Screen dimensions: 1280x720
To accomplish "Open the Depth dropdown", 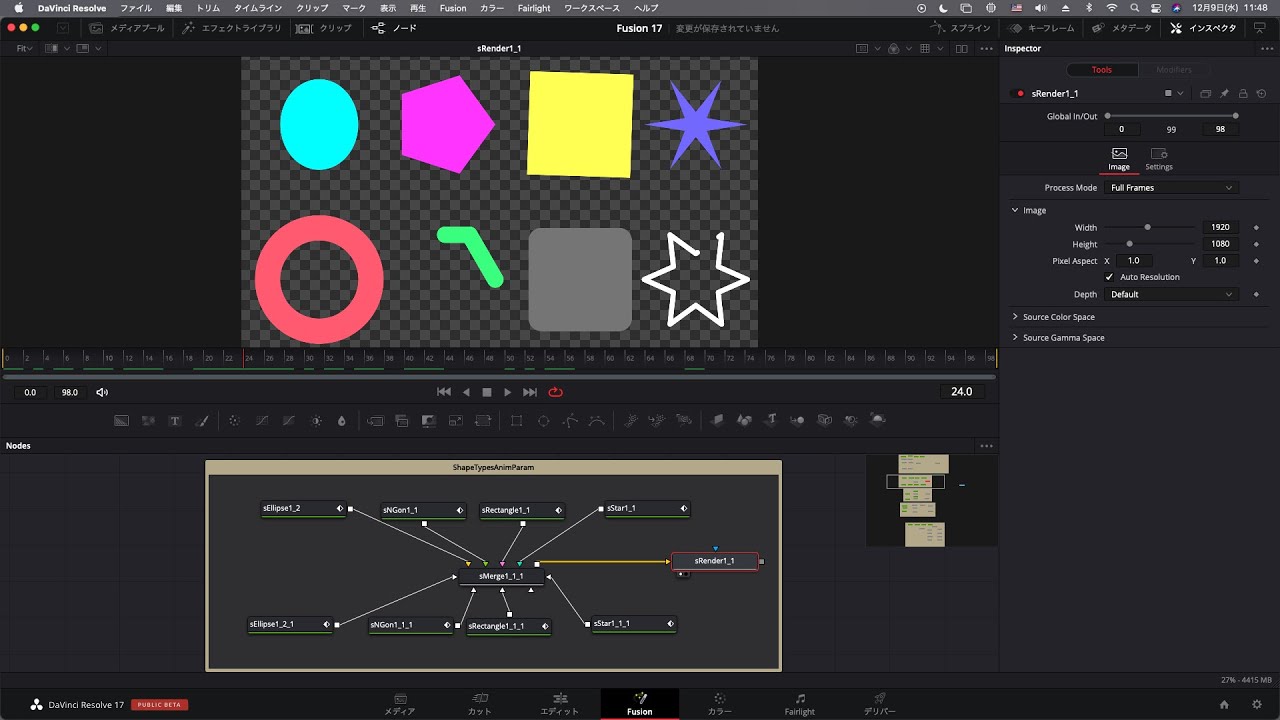I will click(1171, 295).
